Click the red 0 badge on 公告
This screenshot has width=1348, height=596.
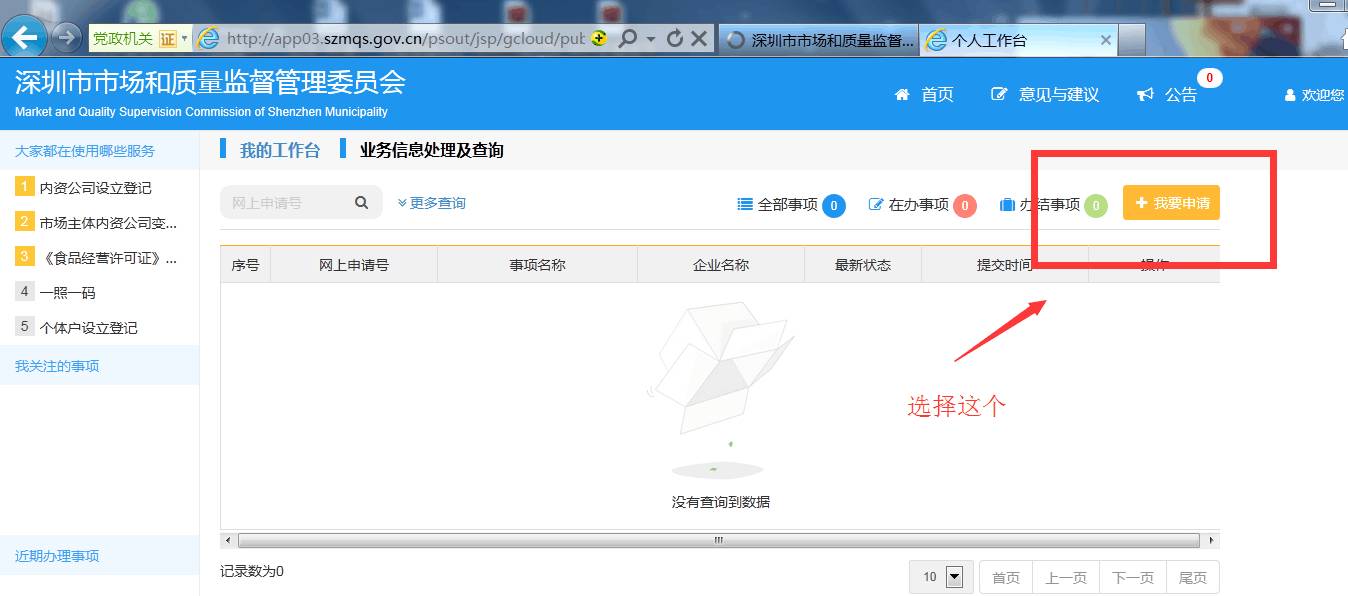[x=1209, y=77]
